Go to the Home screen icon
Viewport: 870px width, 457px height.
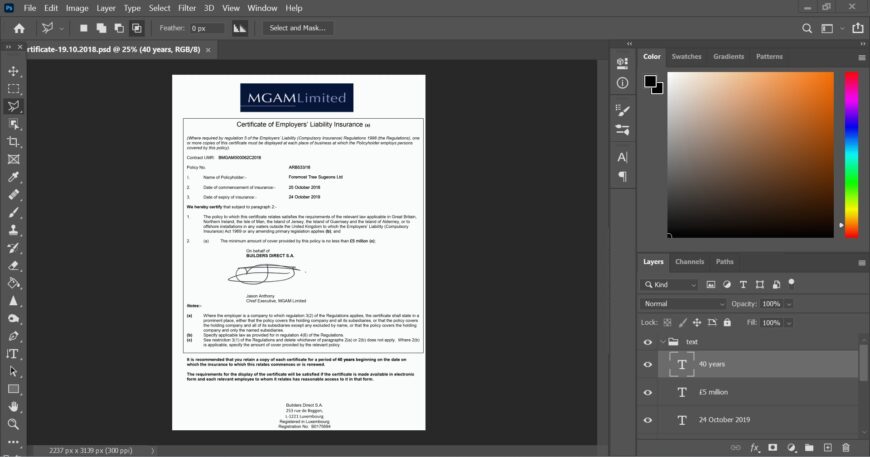click(19, 28)
